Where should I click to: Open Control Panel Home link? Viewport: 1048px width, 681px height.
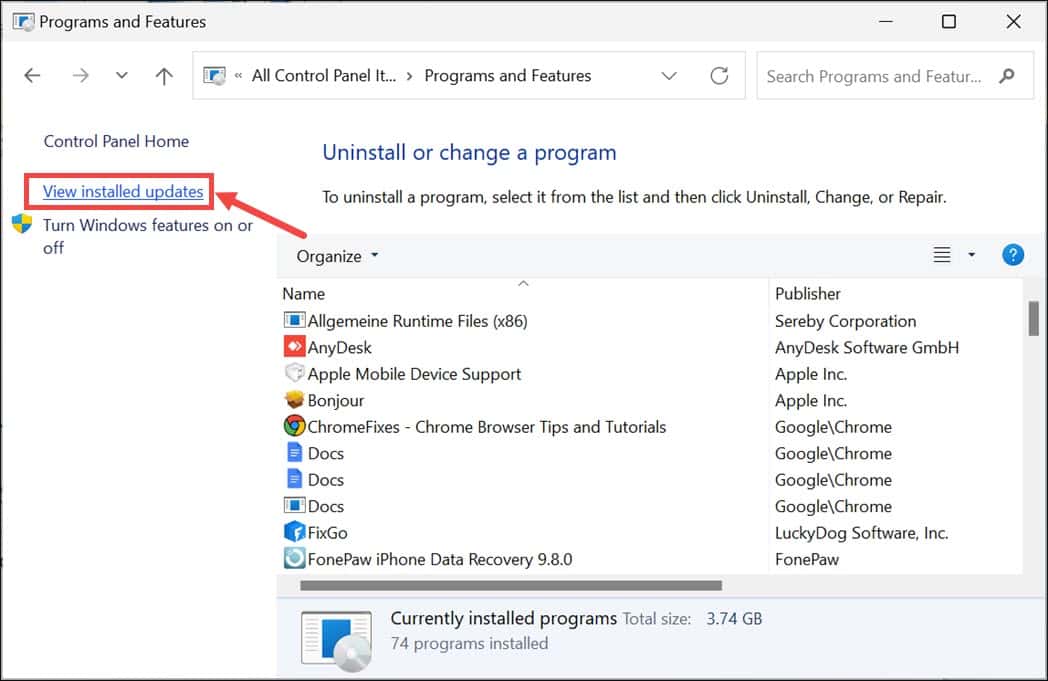116,141
